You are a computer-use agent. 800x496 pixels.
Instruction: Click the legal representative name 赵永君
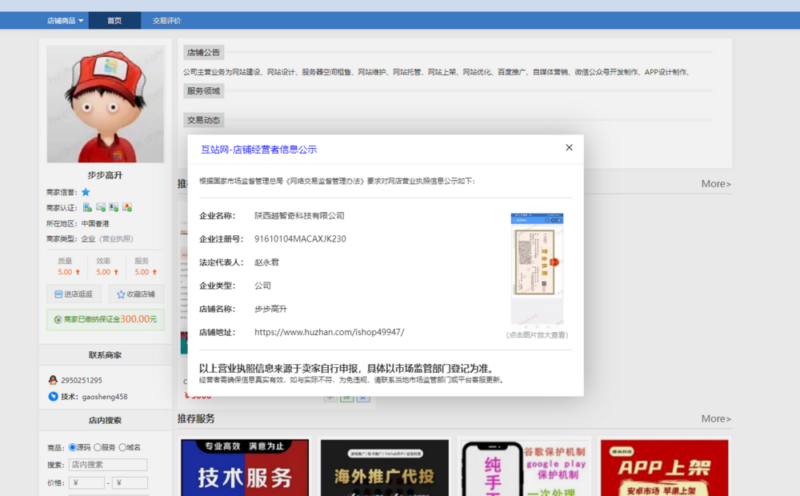[x=266, y=262]
